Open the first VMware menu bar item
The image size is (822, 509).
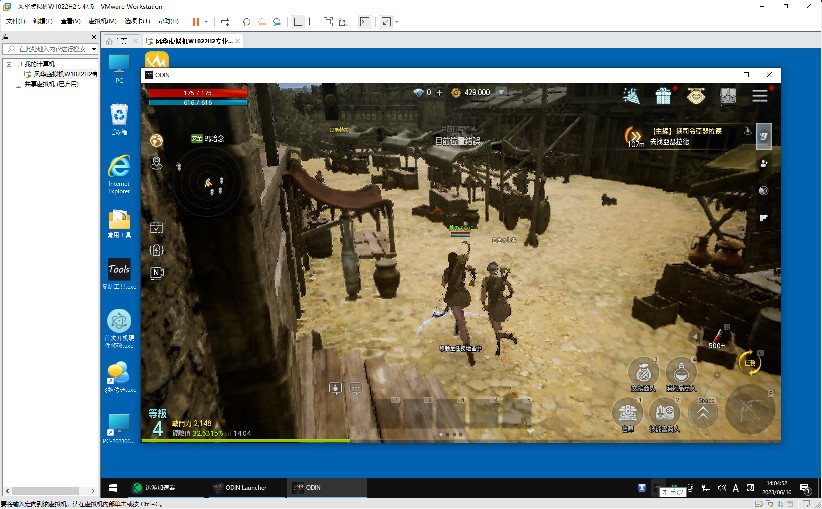point(15,21)
